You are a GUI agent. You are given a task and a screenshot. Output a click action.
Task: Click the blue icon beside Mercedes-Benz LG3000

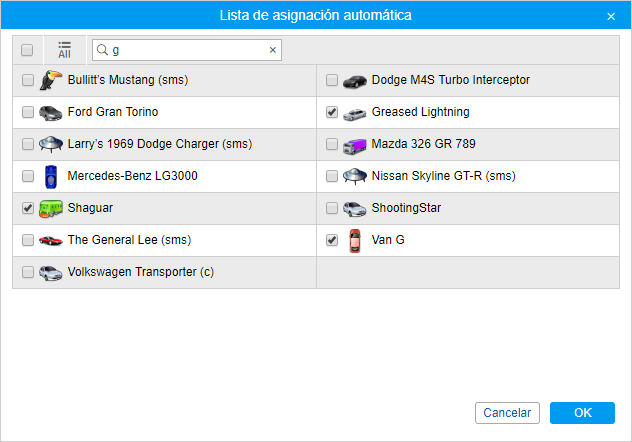coord(51,176)
